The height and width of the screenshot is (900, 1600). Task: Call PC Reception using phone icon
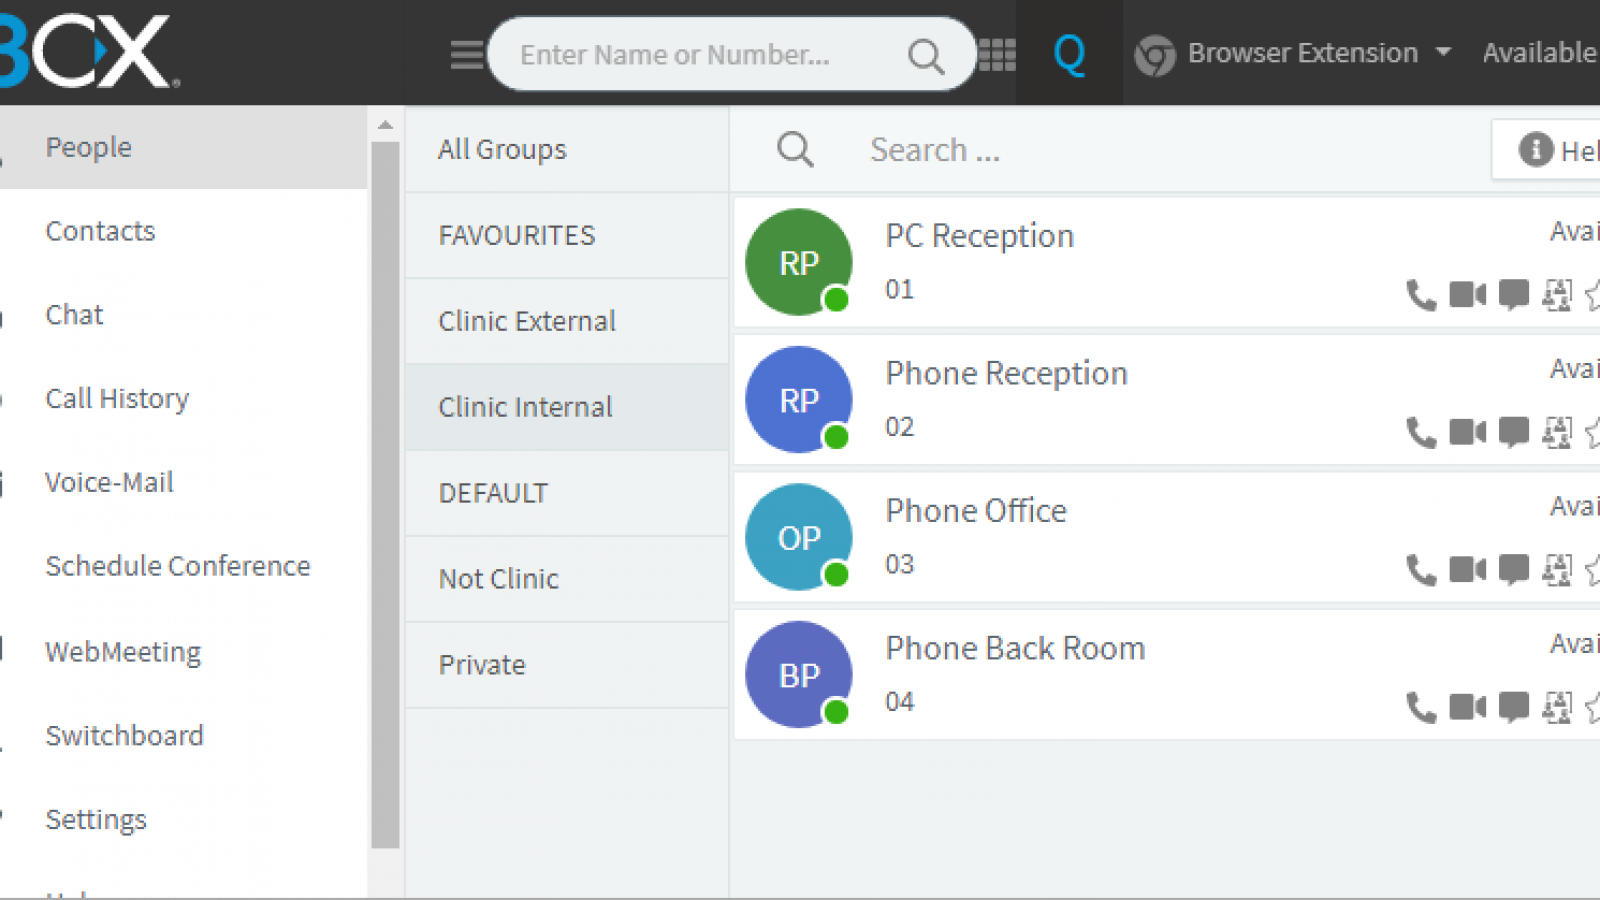(1420, 295)
